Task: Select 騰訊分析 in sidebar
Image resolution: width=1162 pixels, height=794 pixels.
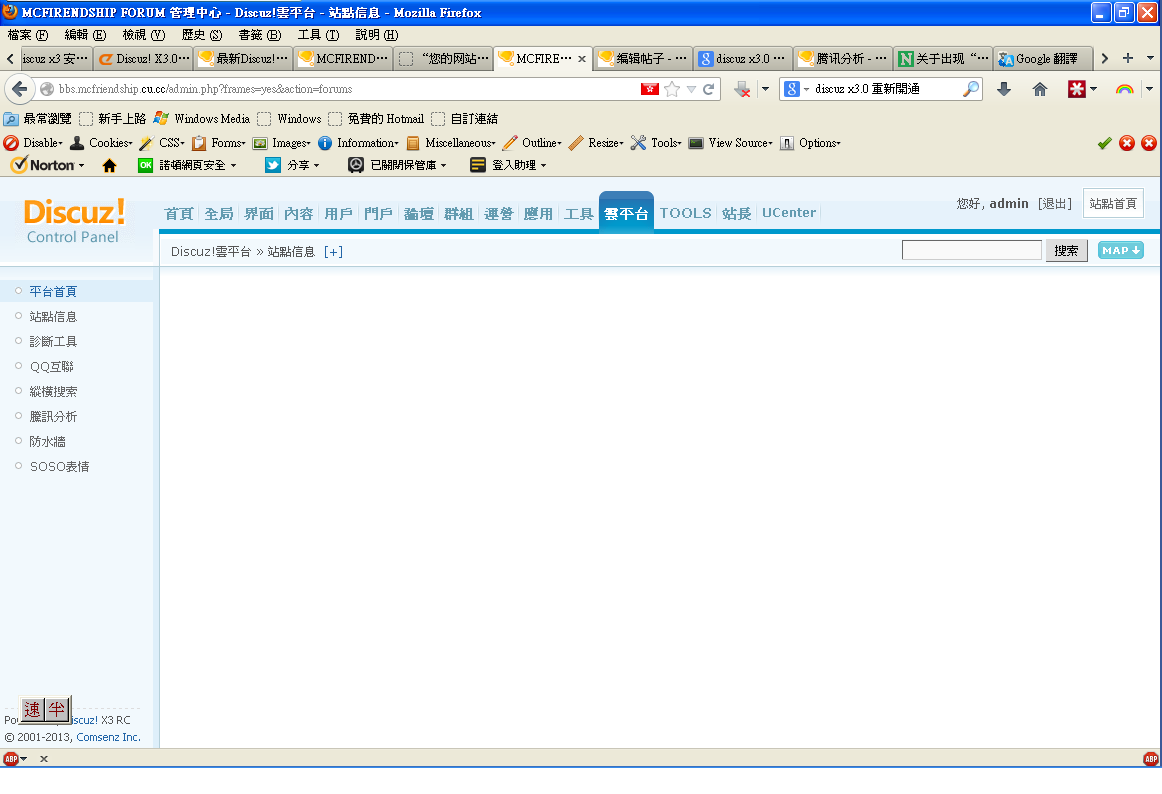Action: (53, 417)
